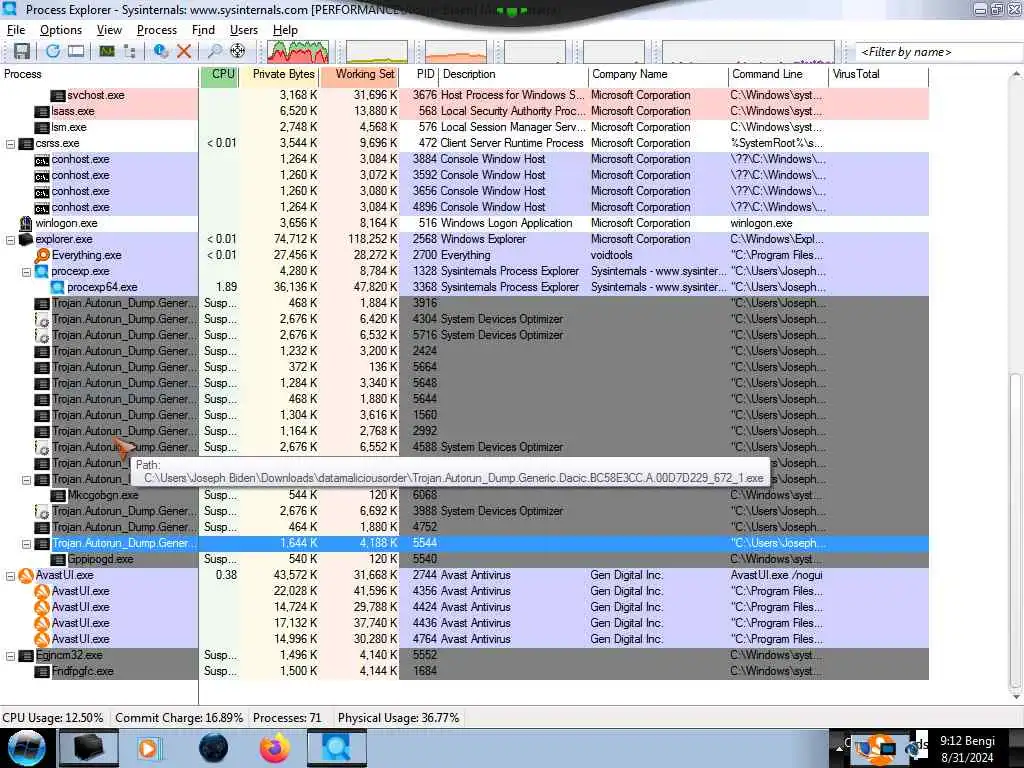
Task: Sort by the Private Bytes column header
Action: 279,74
